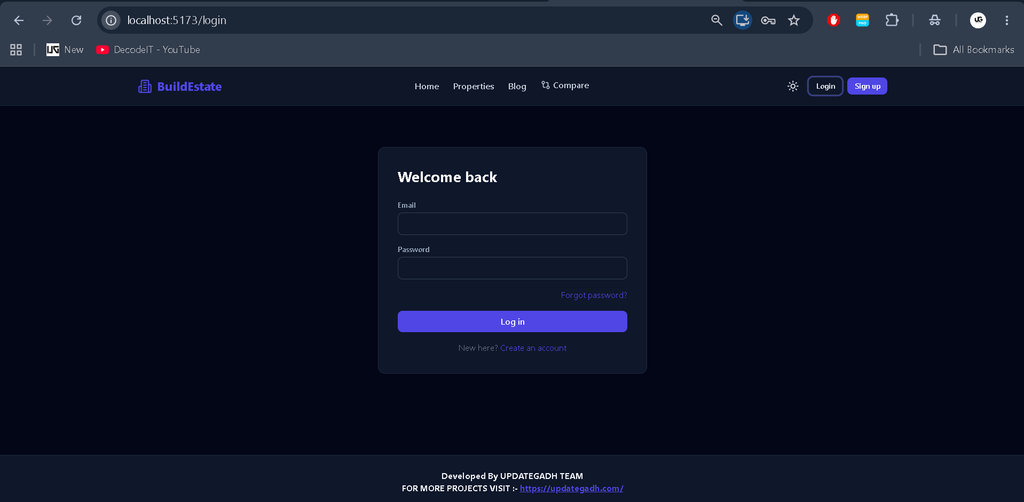1024x502 pixels.
Task: Bookmark this page with star icon
Action: click(x=793, y=20)
